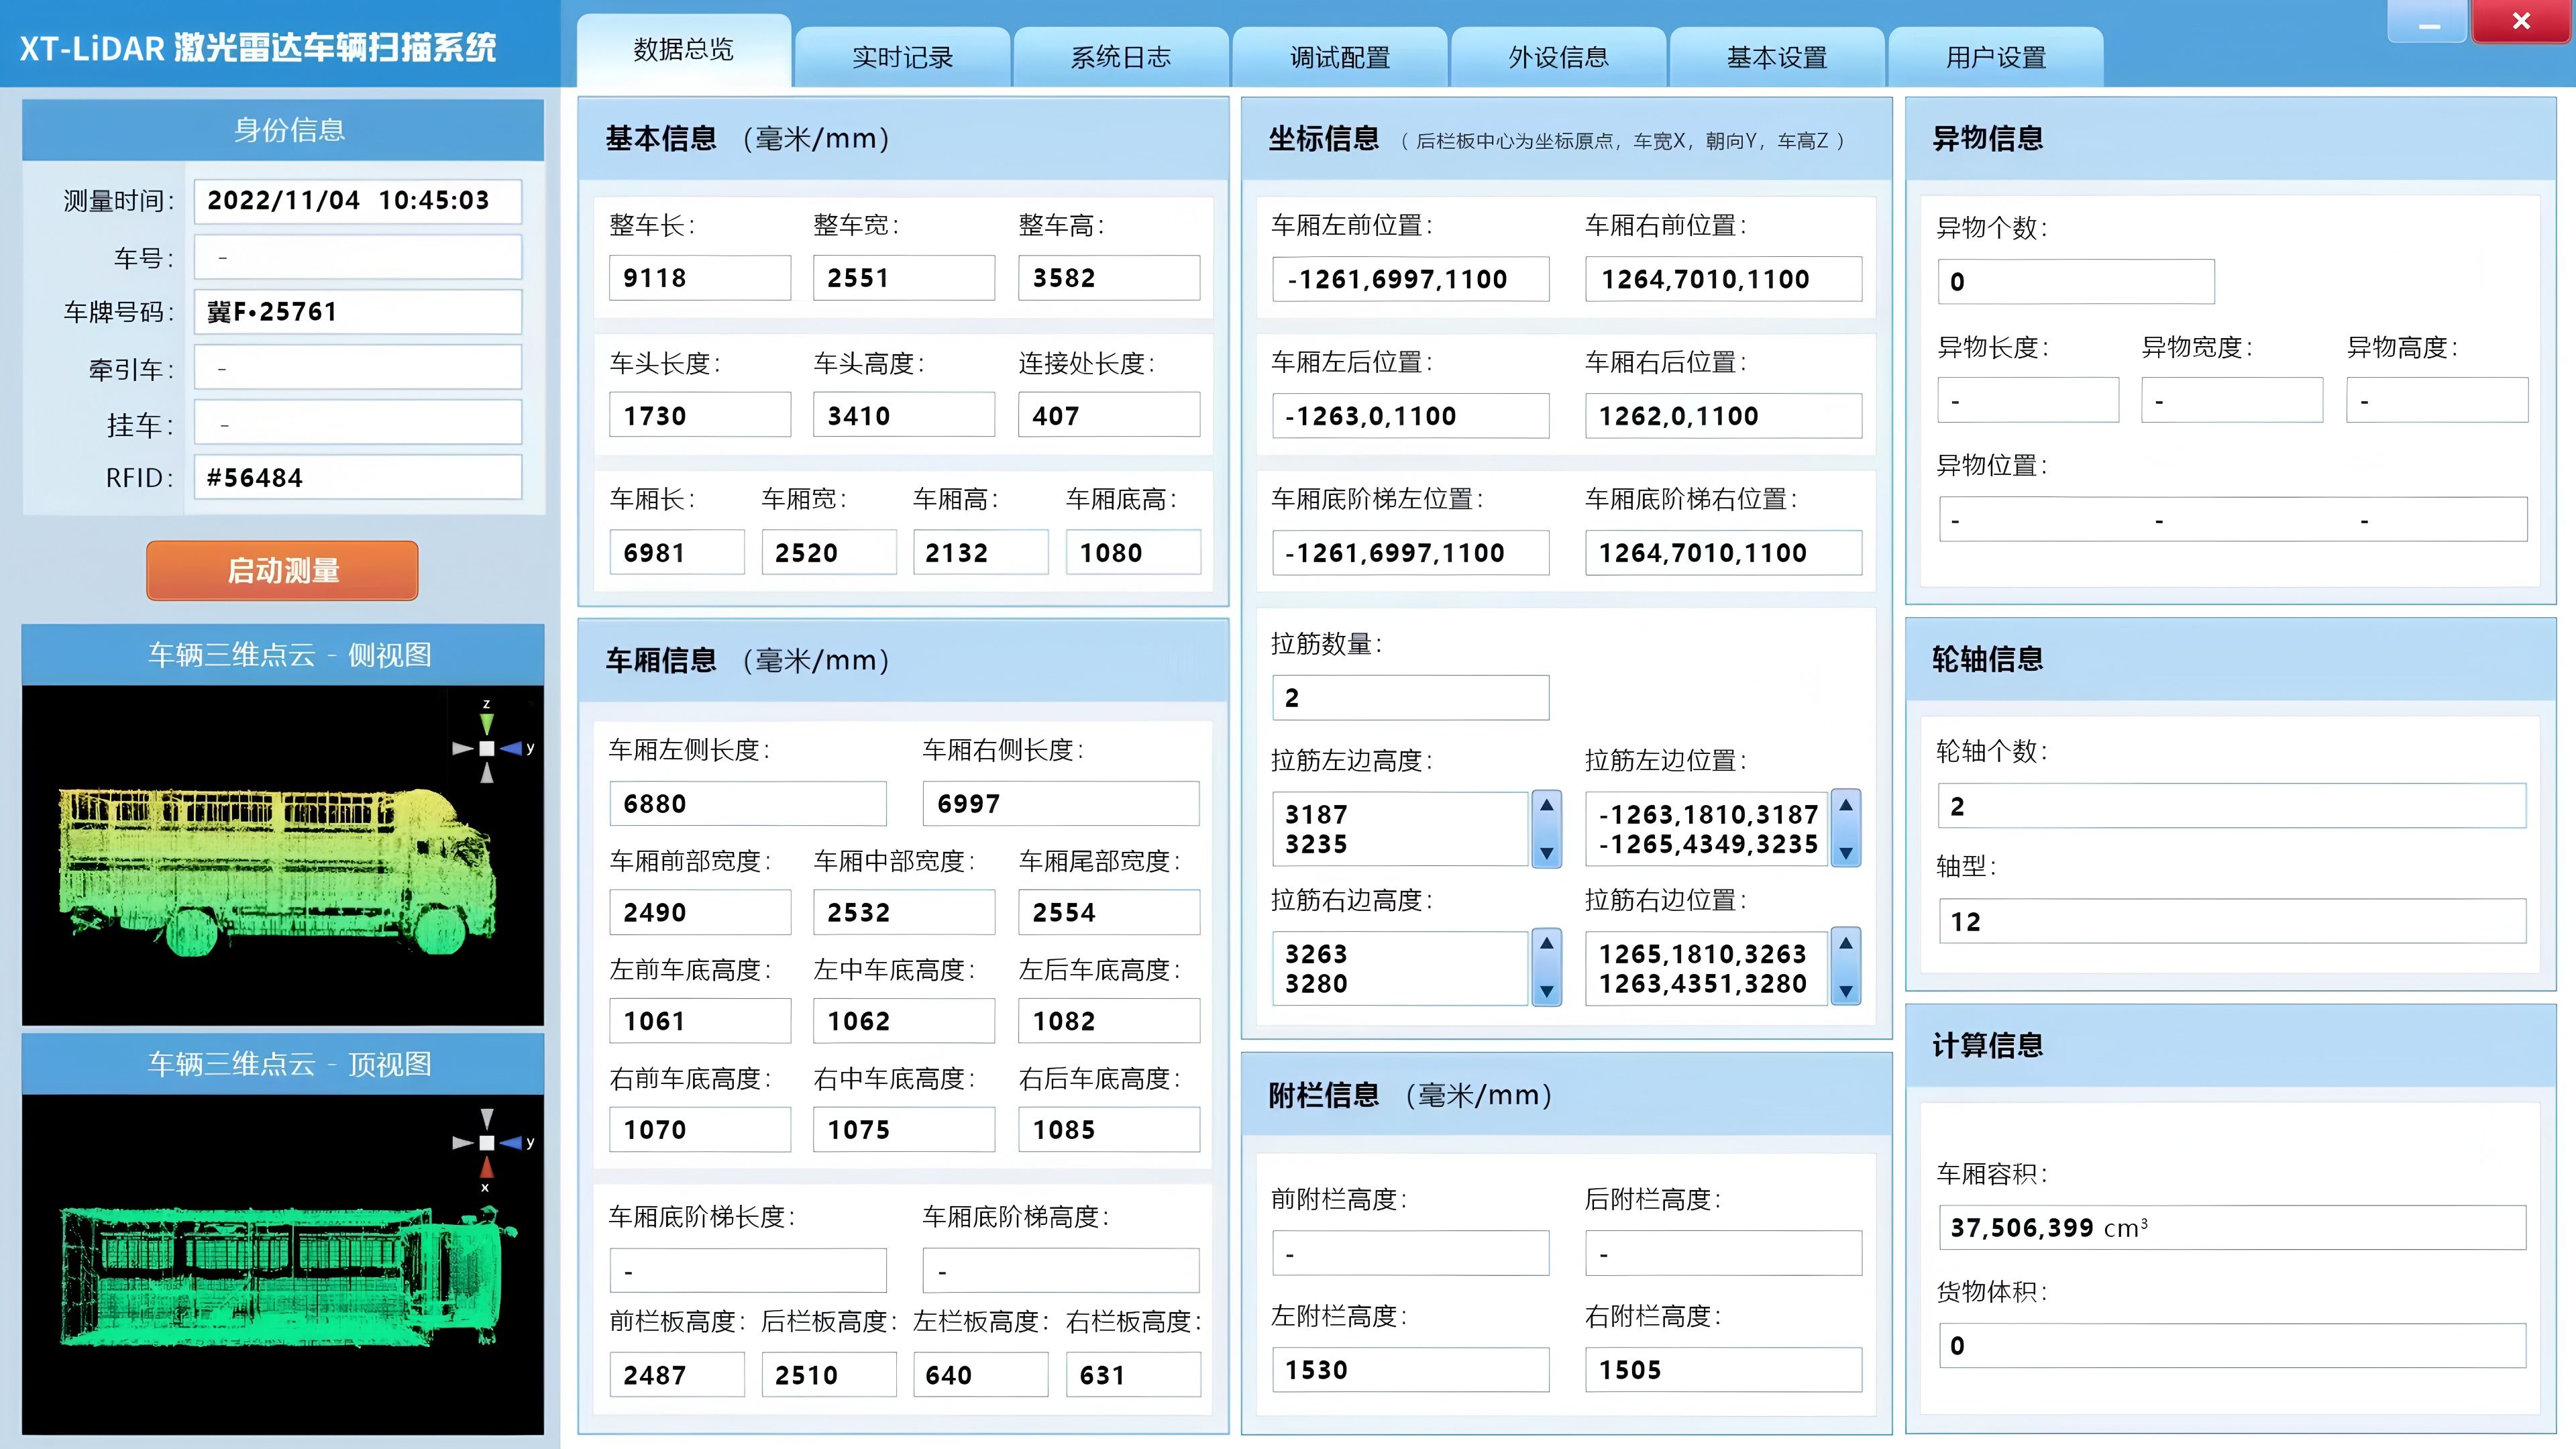The width and height of the screenshot is (2576, 1449).
Task: Increment 拉筋左边高度 using its up stepper
Action: click(x=1547, y=806)
